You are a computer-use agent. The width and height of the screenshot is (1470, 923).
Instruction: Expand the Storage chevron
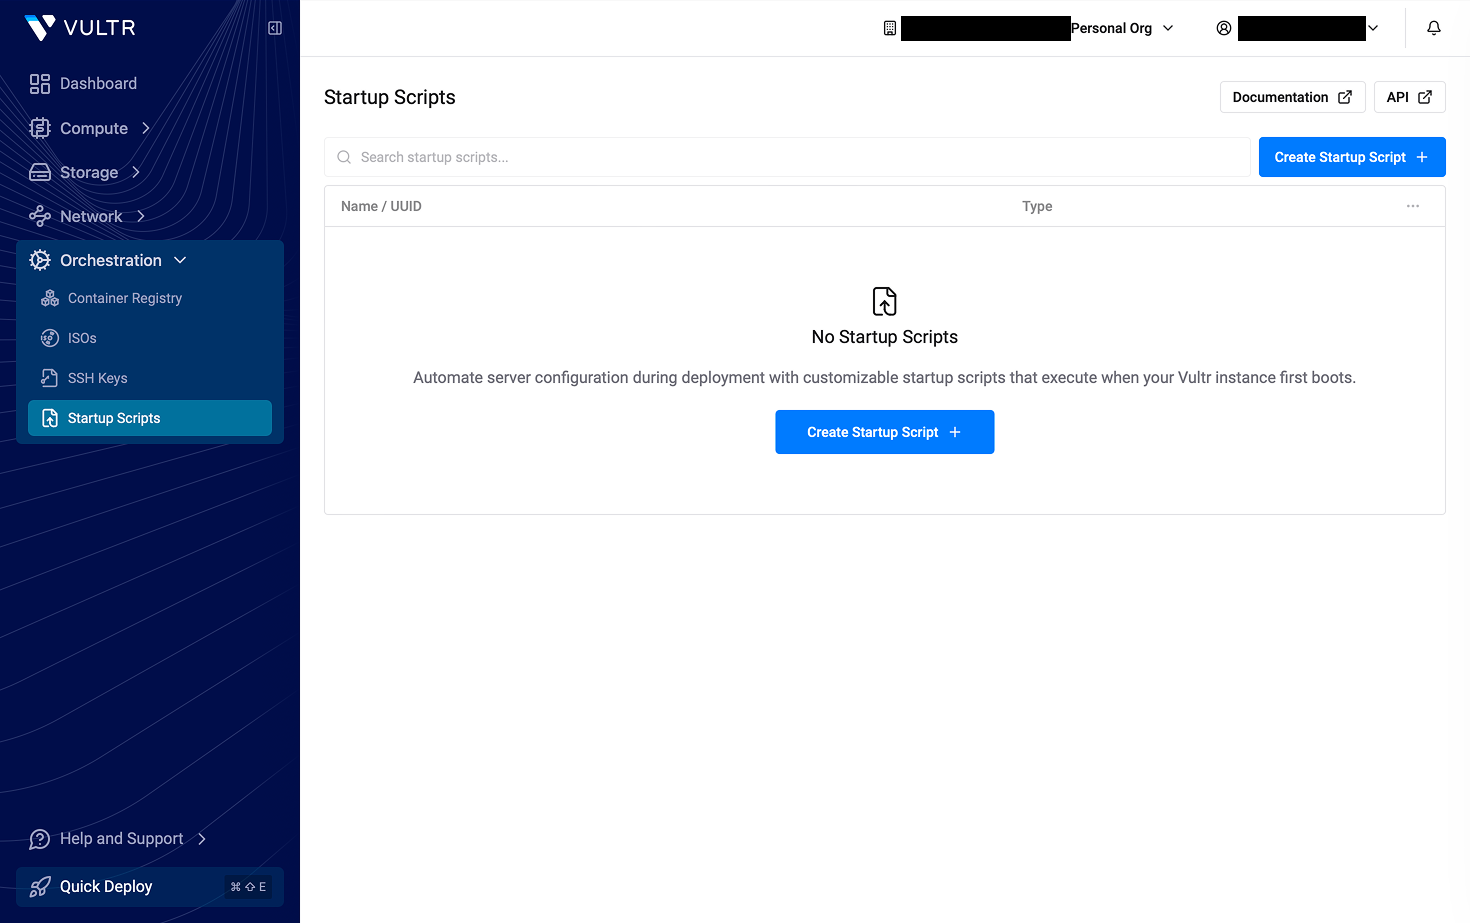pos(136,172)
